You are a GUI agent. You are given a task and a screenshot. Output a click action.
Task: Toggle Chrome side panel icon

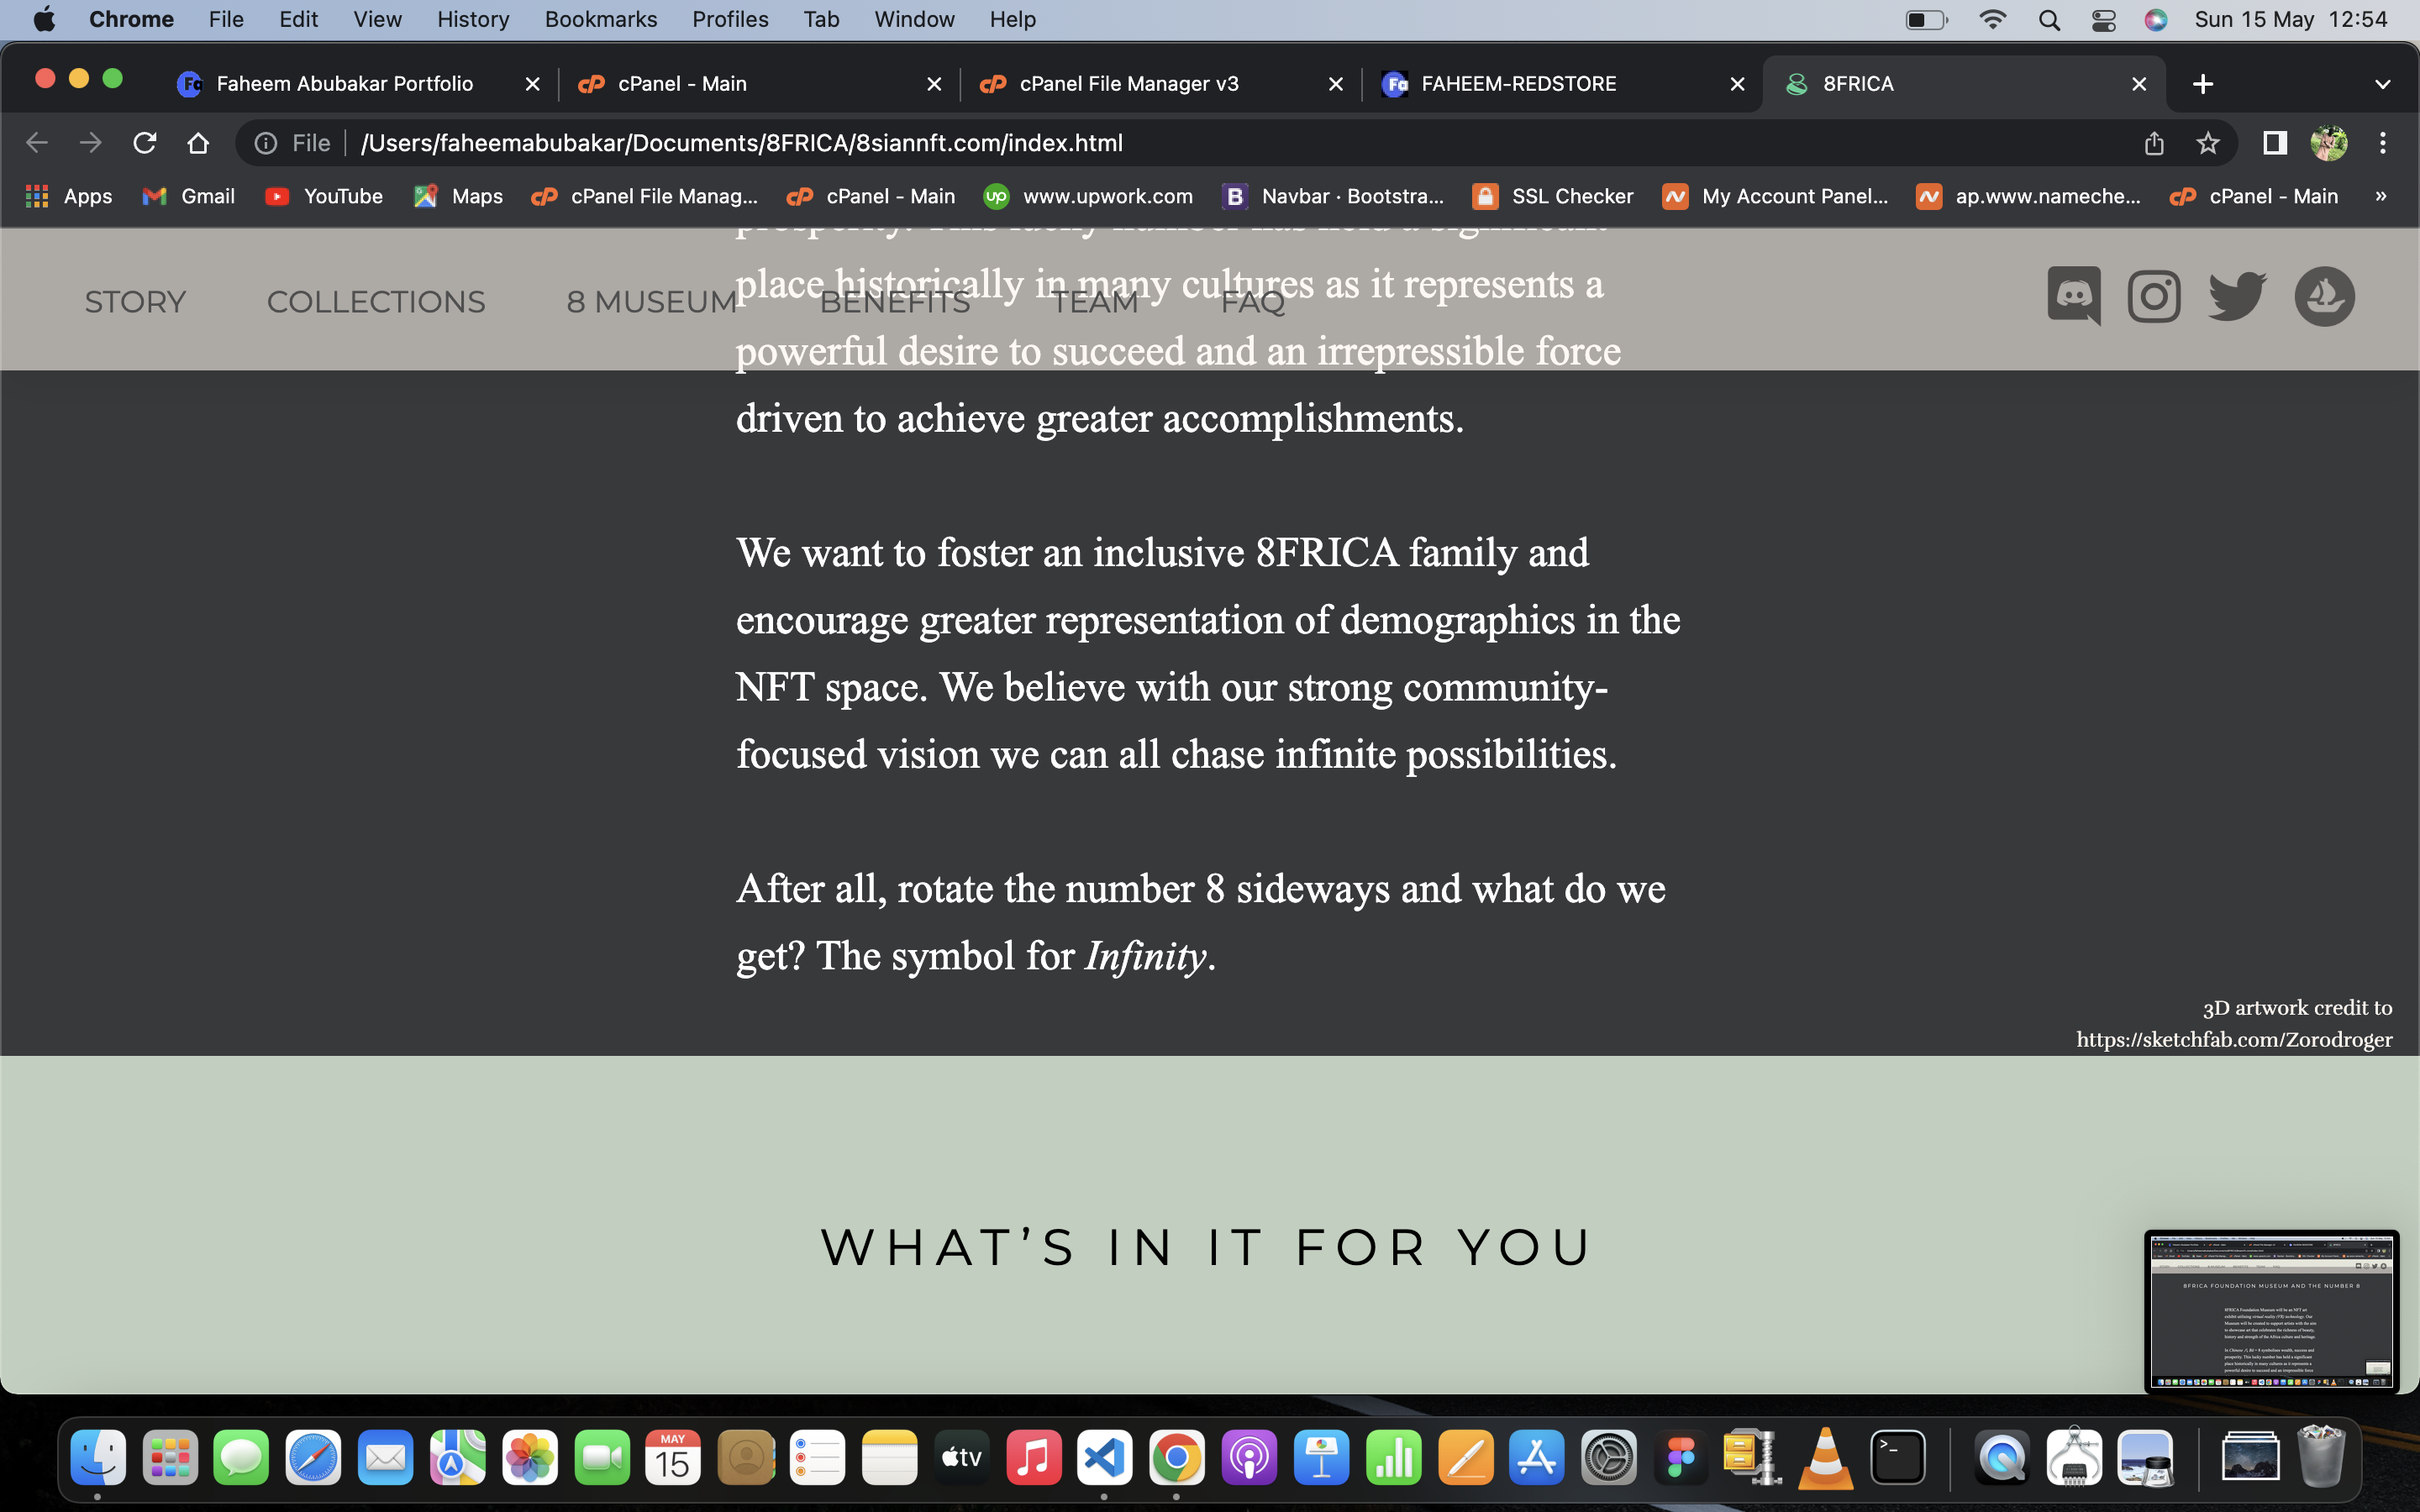point(2275,143)
